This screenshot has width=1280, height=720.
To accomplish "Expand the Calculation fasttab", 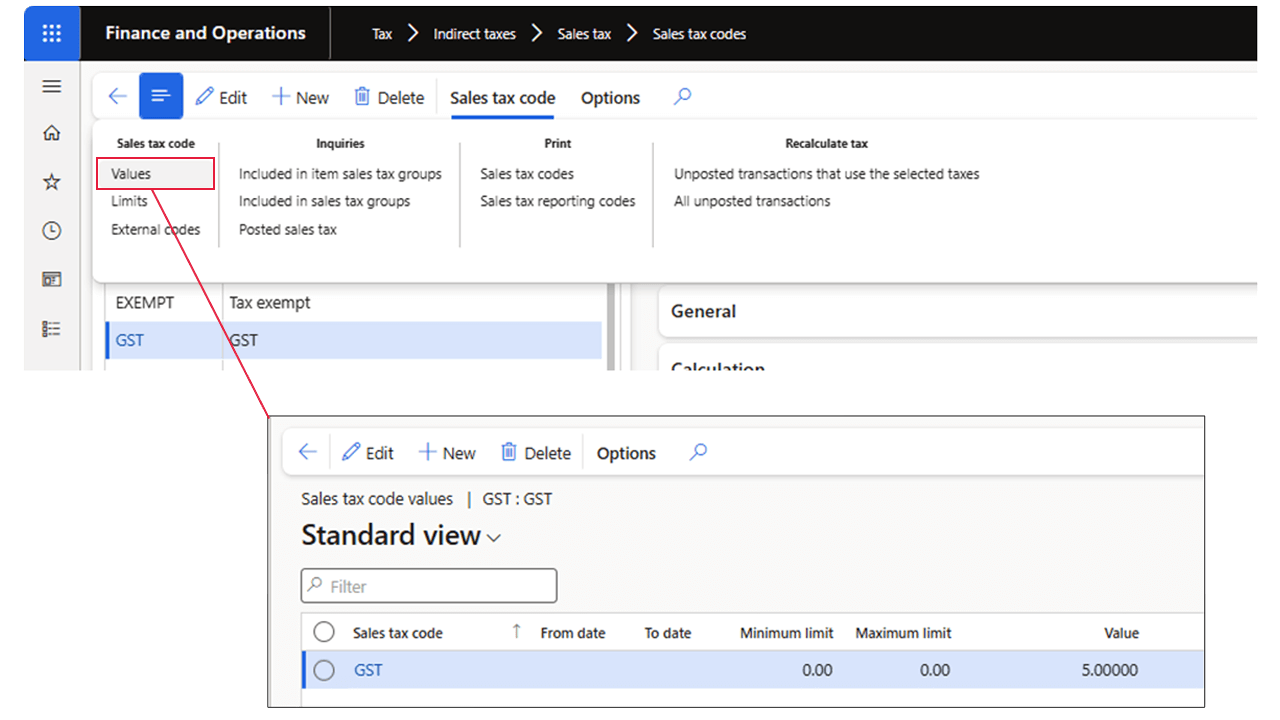I will click(x=957, y=360).
